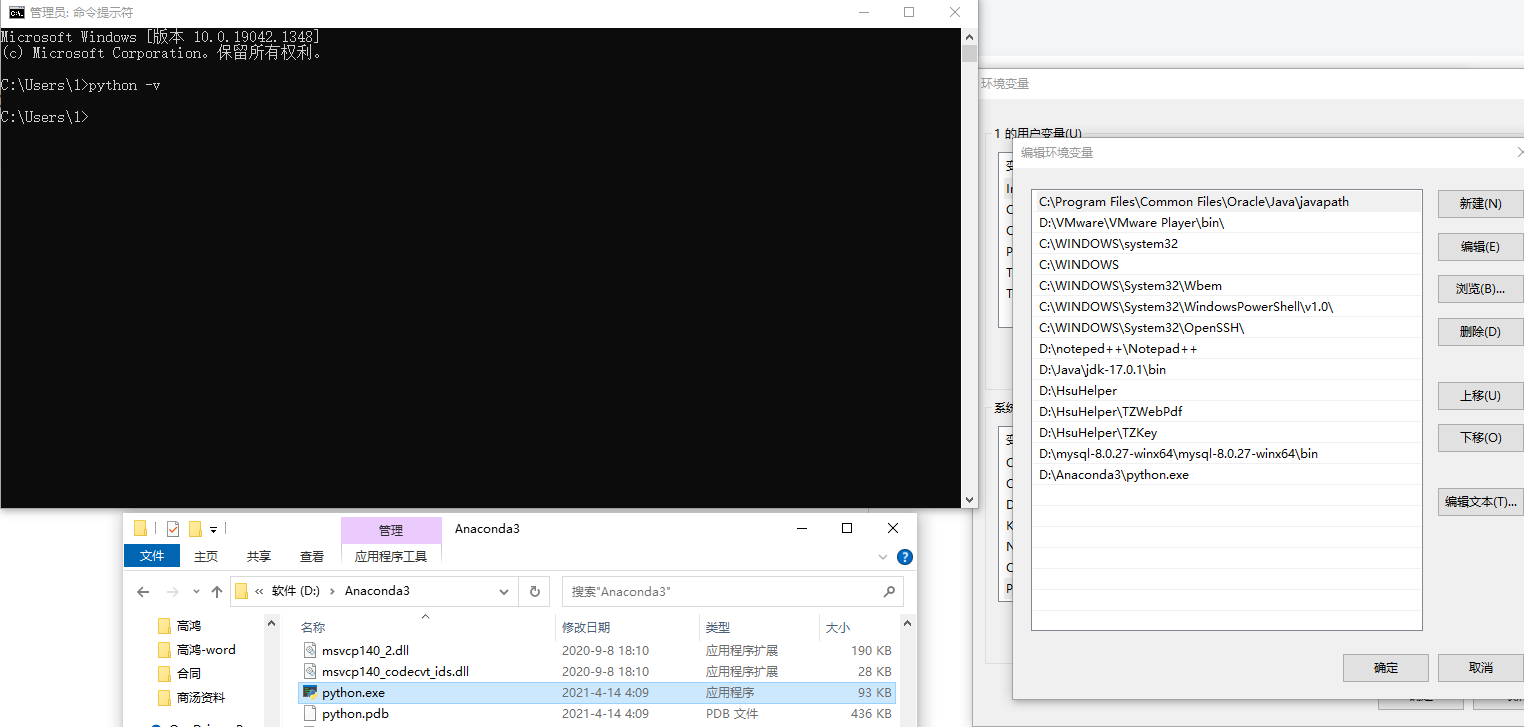1524x727 pixels.
Task: Select D:\HsuHelper\TZWebPdf entry
Action: pyautogui.click(x=1227, y=412)
